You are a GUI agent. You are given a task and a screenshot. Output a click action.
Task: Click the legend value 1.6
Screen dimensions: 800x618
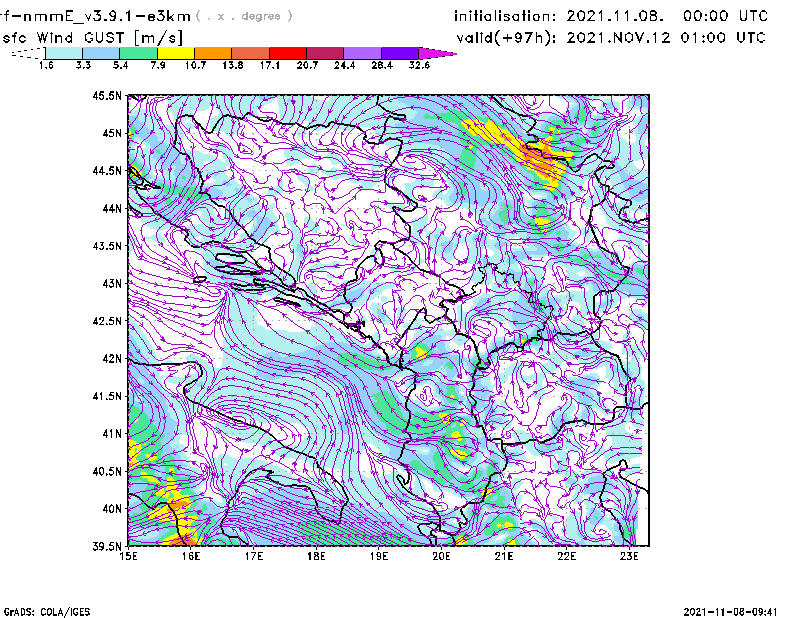point(46,65)
